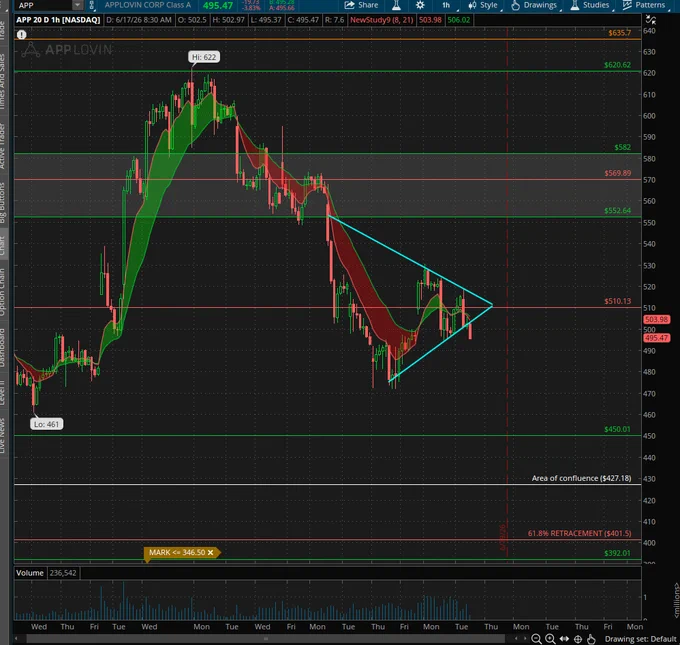680x645 pixels.
Task: Select the $392.01 level label
Action: point(617,553)
